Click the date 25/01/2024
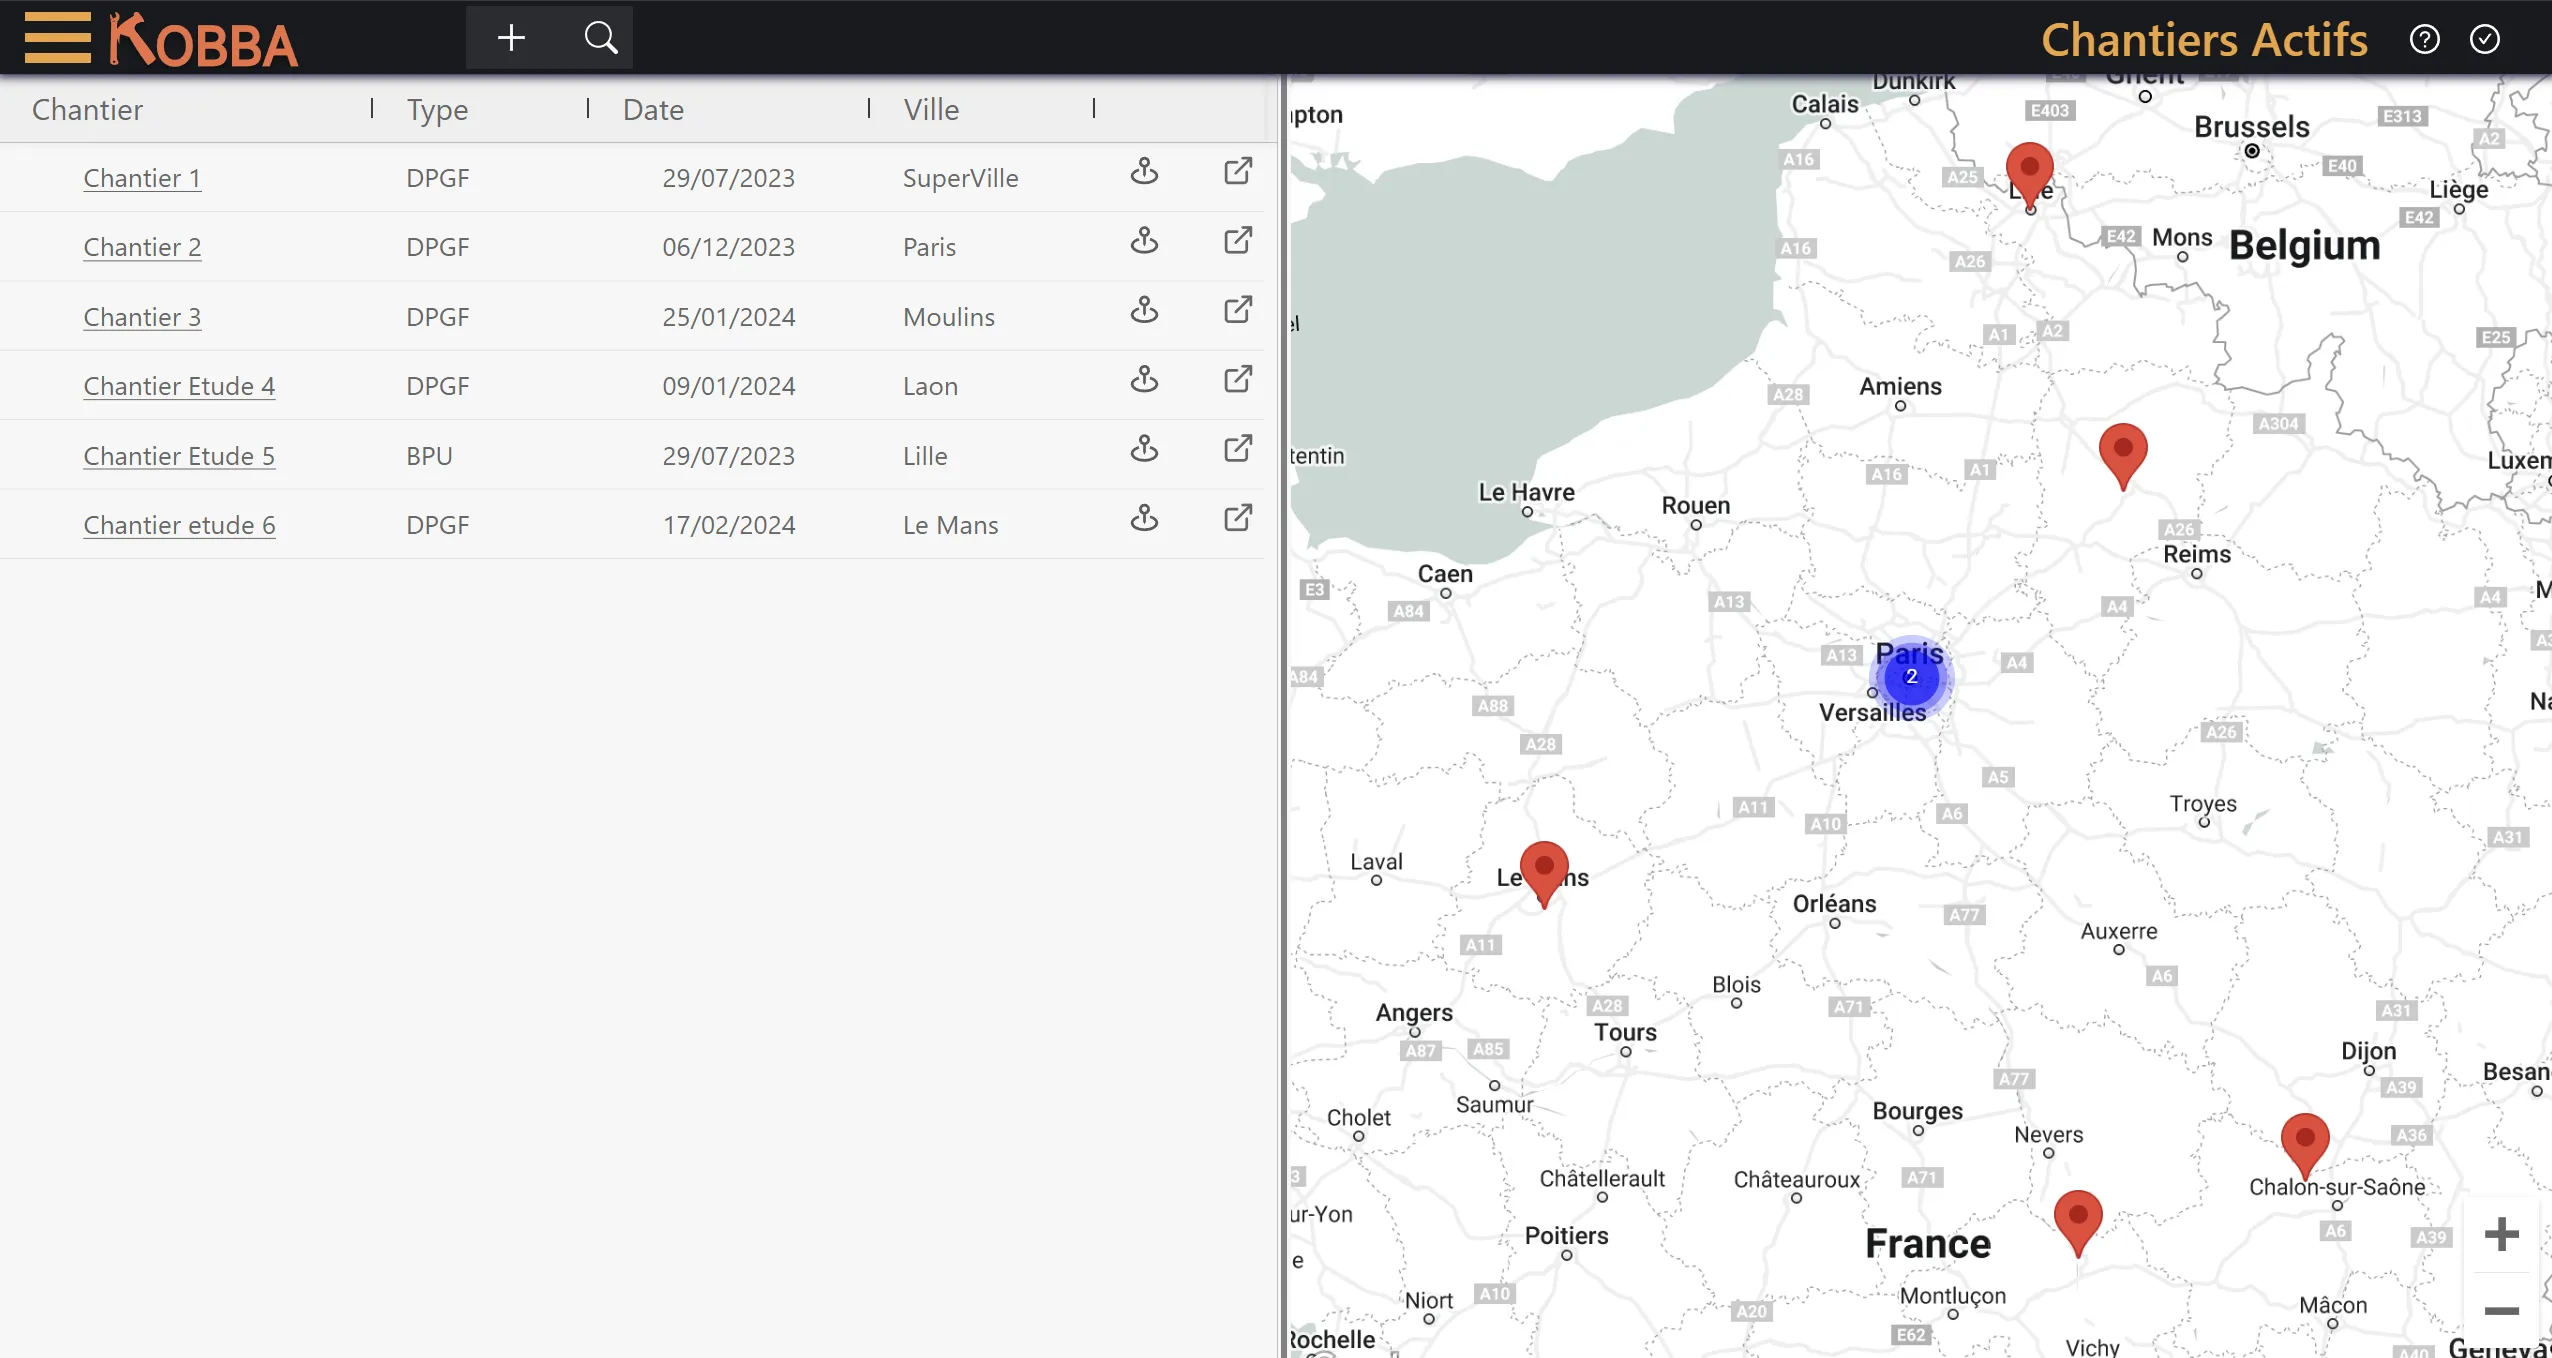The width and height of the screenshot is (2552, 1358). [x=728, y=317]
